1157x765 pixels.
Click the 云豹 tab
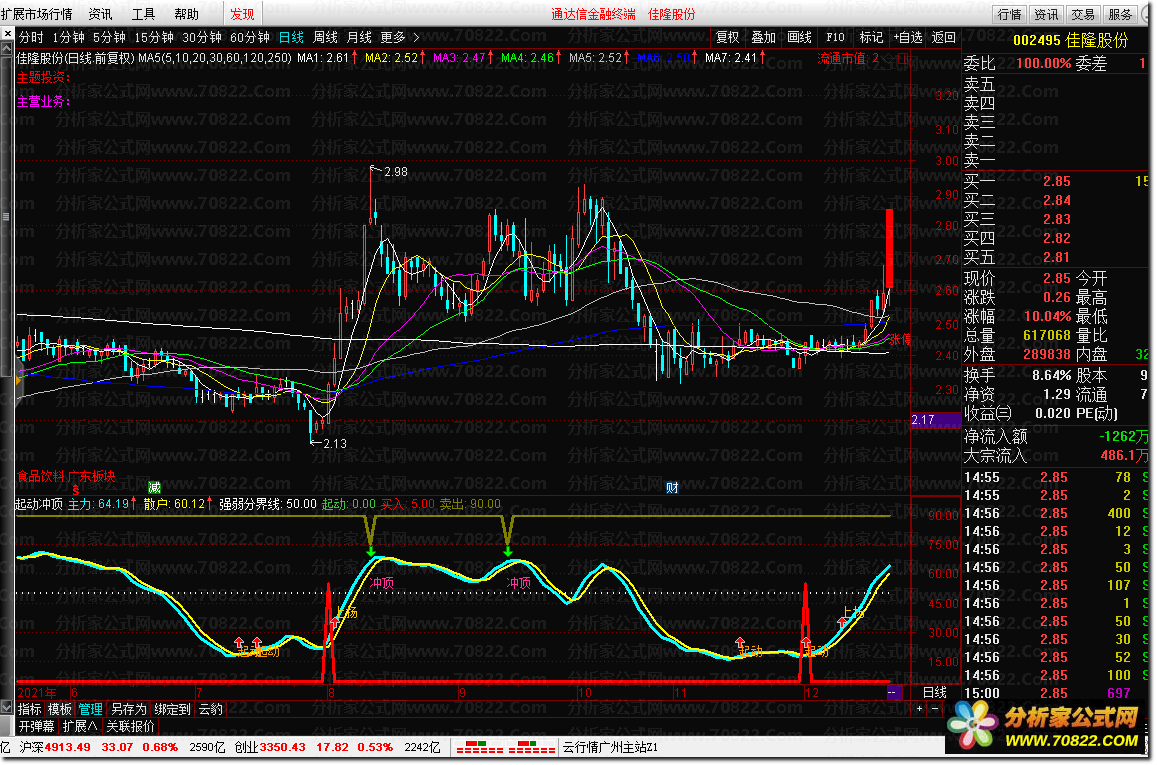tap(210, 709)
